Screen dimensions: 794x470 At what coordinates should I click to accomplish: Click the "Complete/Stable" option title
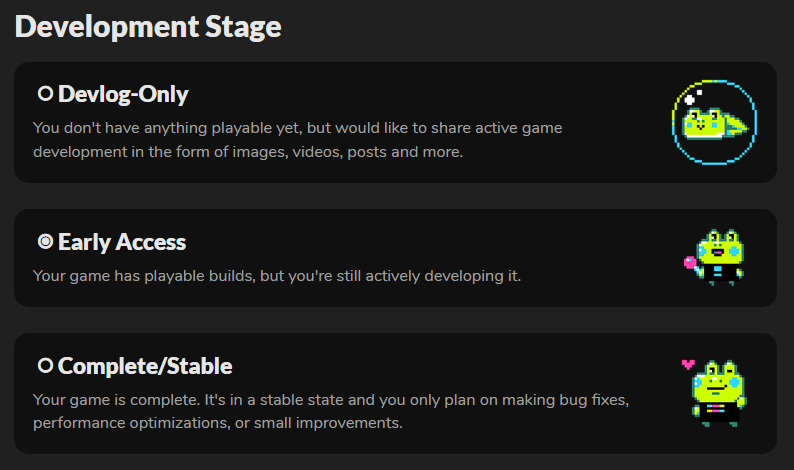pyautogui.click(x=145, y=366)
